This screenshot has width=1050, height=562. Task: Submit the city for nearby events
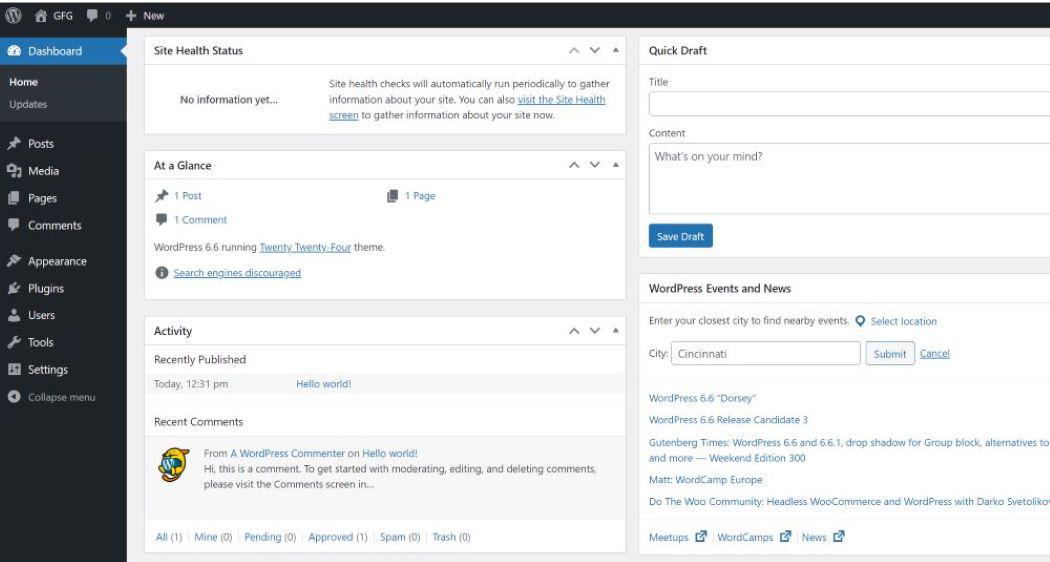coord(890,354)
